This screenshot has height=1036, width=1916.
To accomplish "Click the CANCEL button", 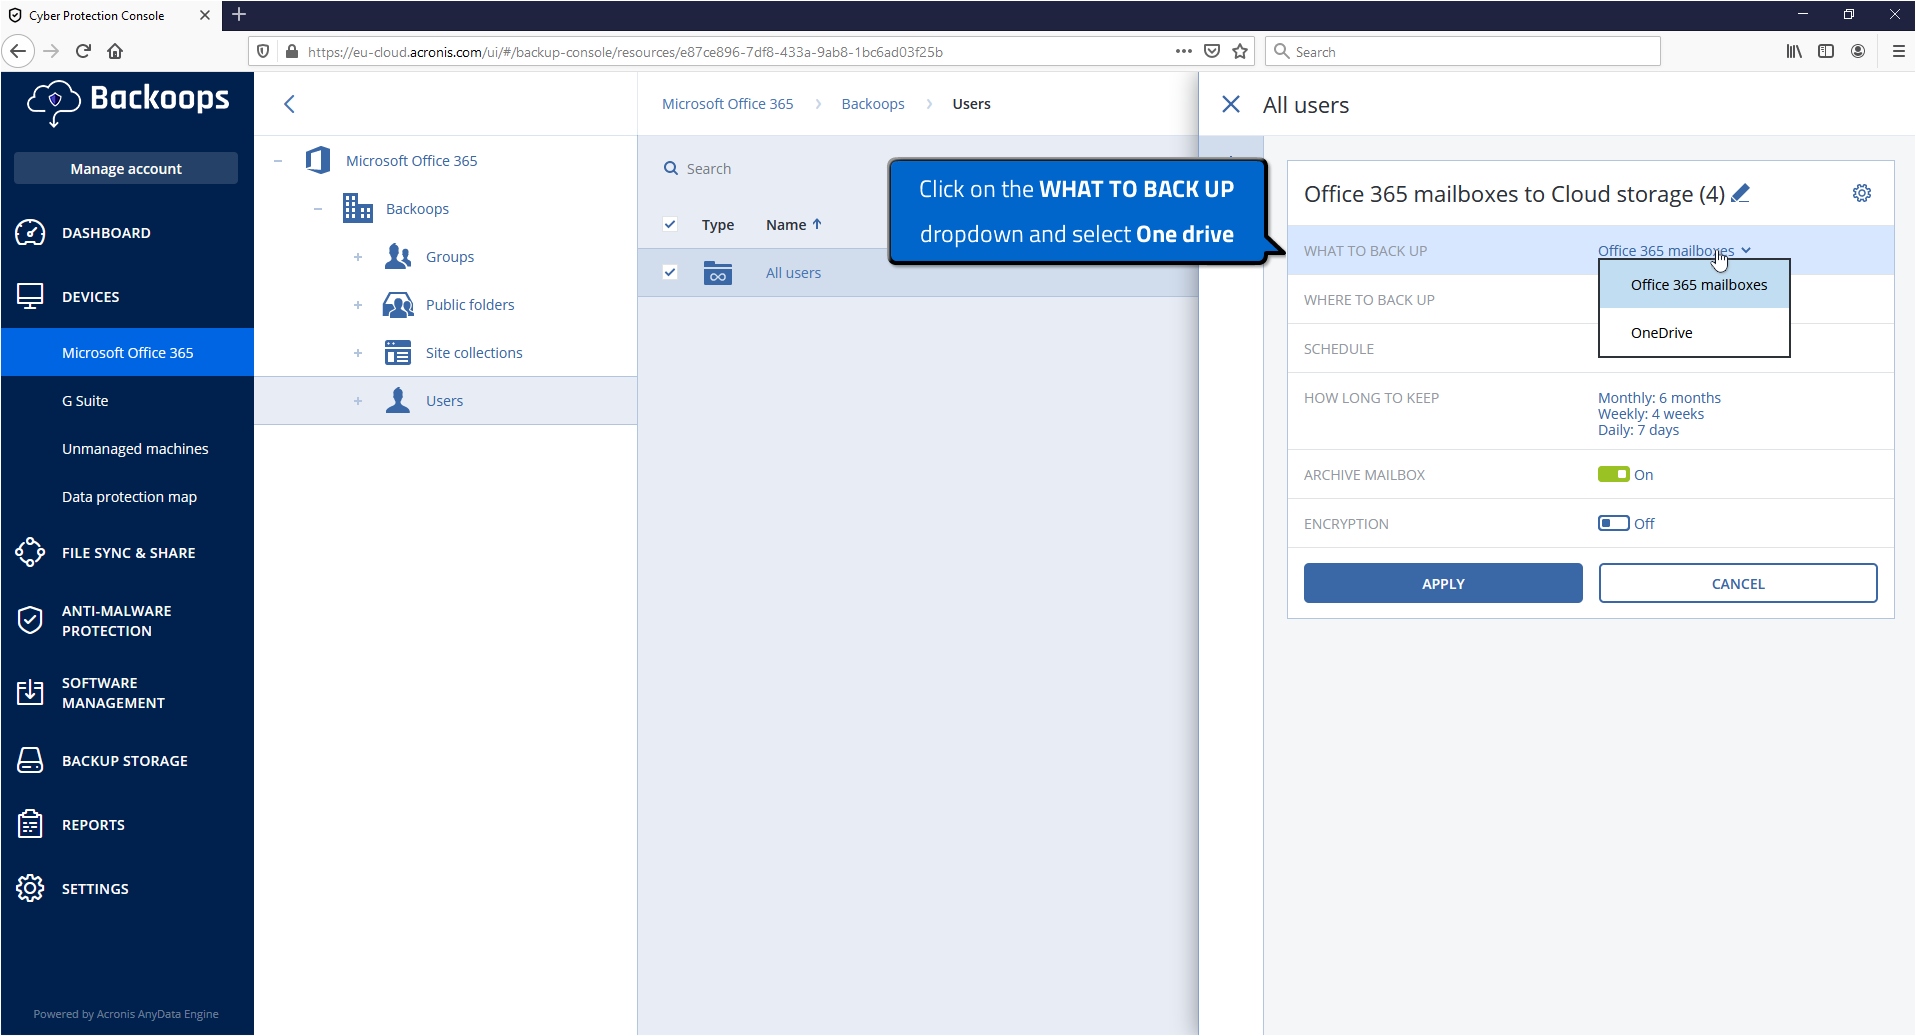I will 1738,583.
